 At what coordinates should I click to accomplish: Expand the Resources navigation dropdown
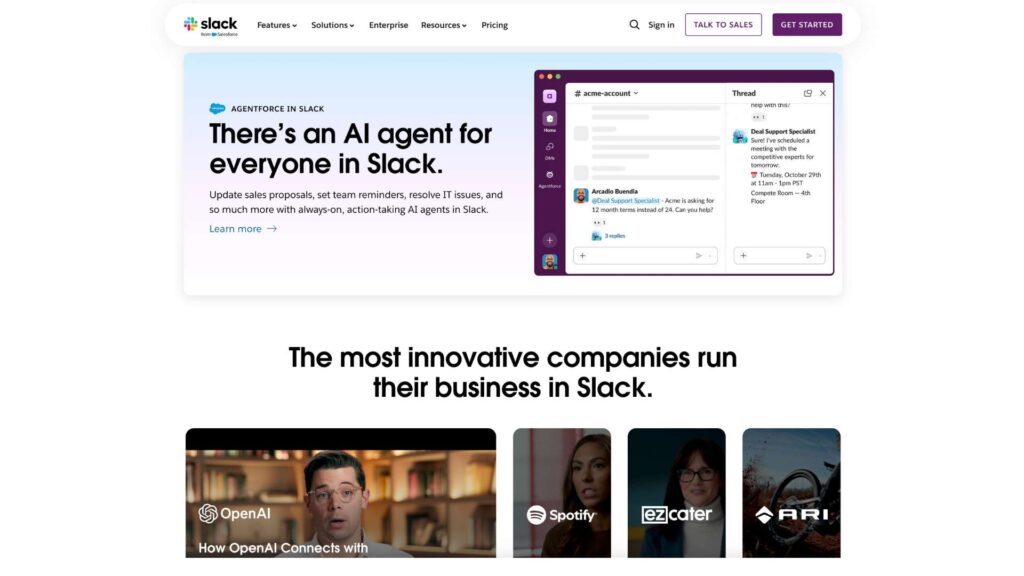click(x=442, y=24)
